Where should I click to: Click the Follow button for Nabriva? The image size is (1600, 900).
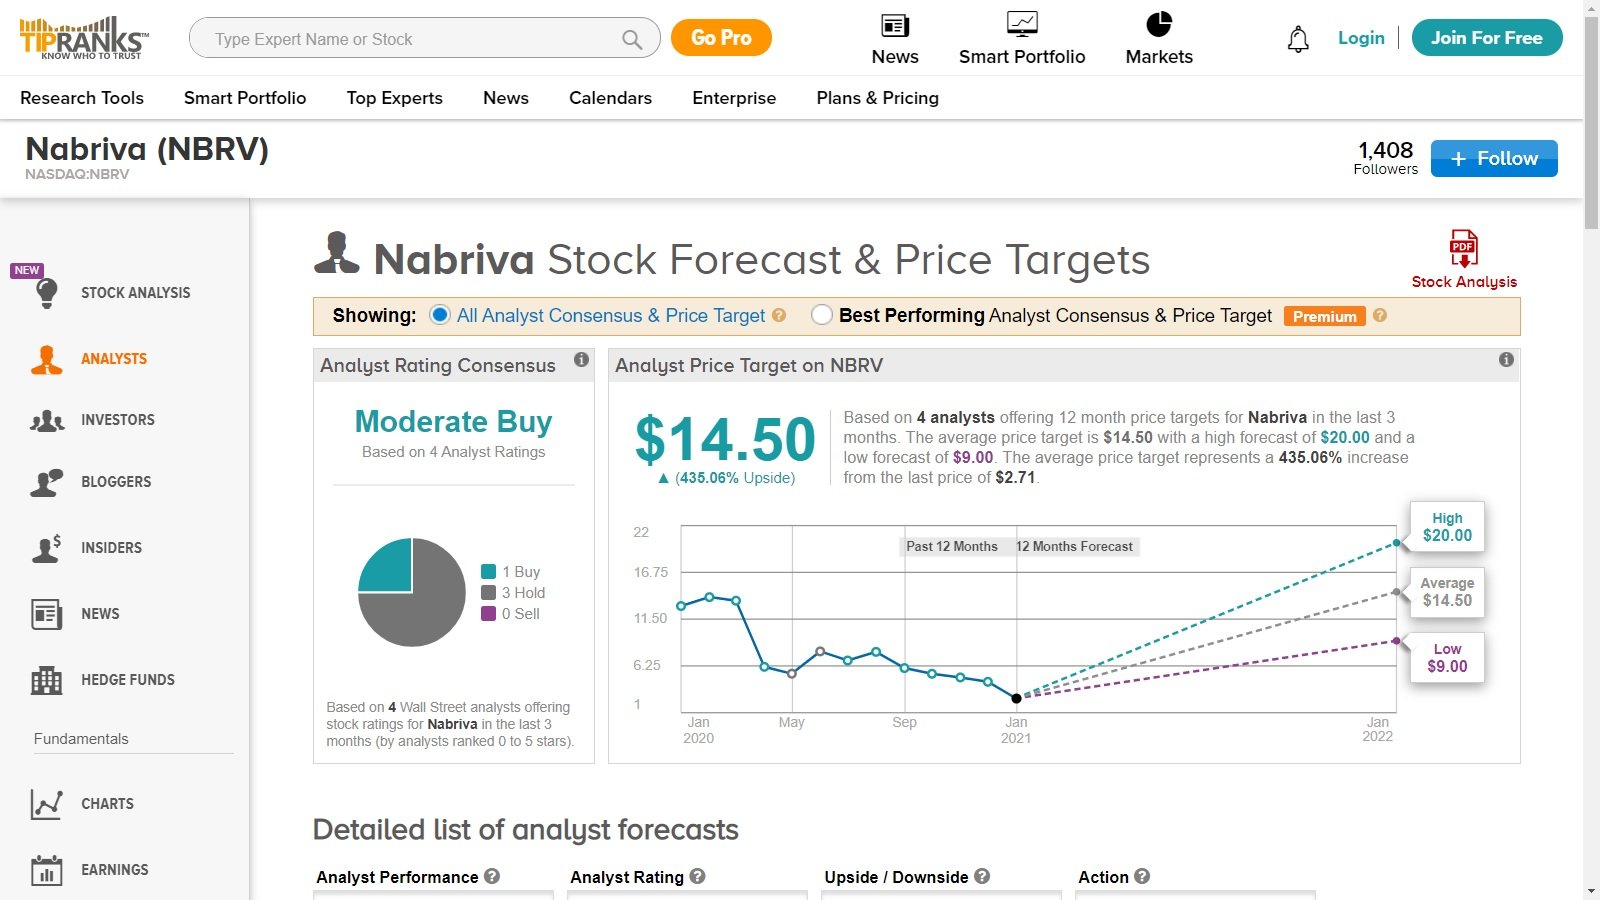(x=1493, y=159)
